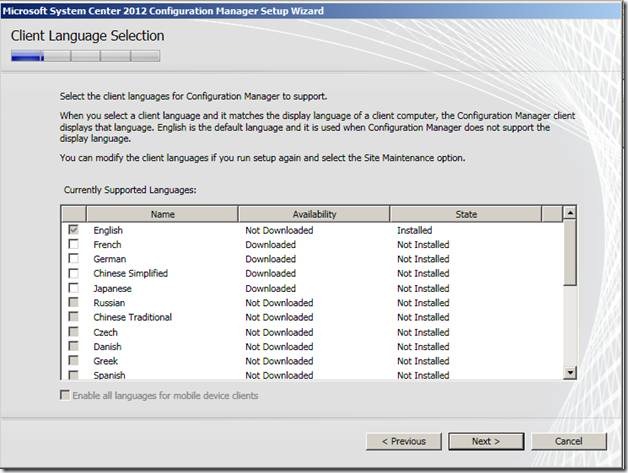Image resolution: width=628 pixels, height=473 pixels.
Task: Toggle the English language checkbox
Action: point(73,230)
